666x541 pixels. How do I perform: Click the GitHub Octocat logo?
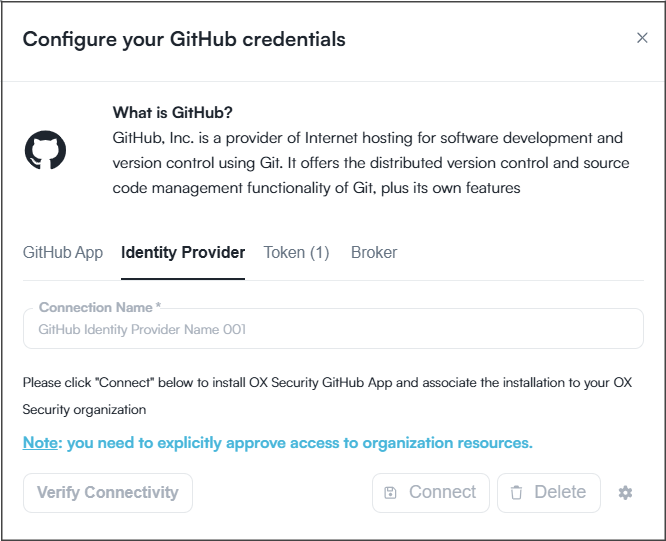[45, 150]
